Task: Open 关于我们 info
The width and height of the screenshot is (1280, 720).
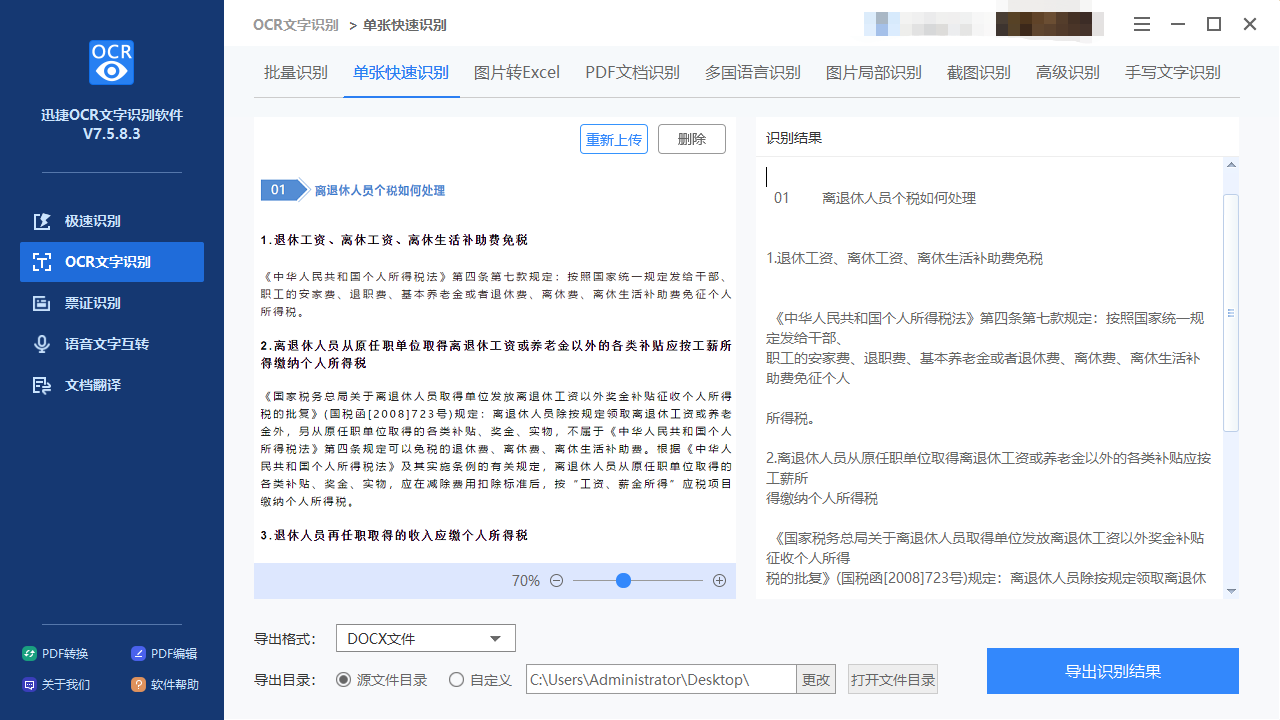Action: pos(56,685)
